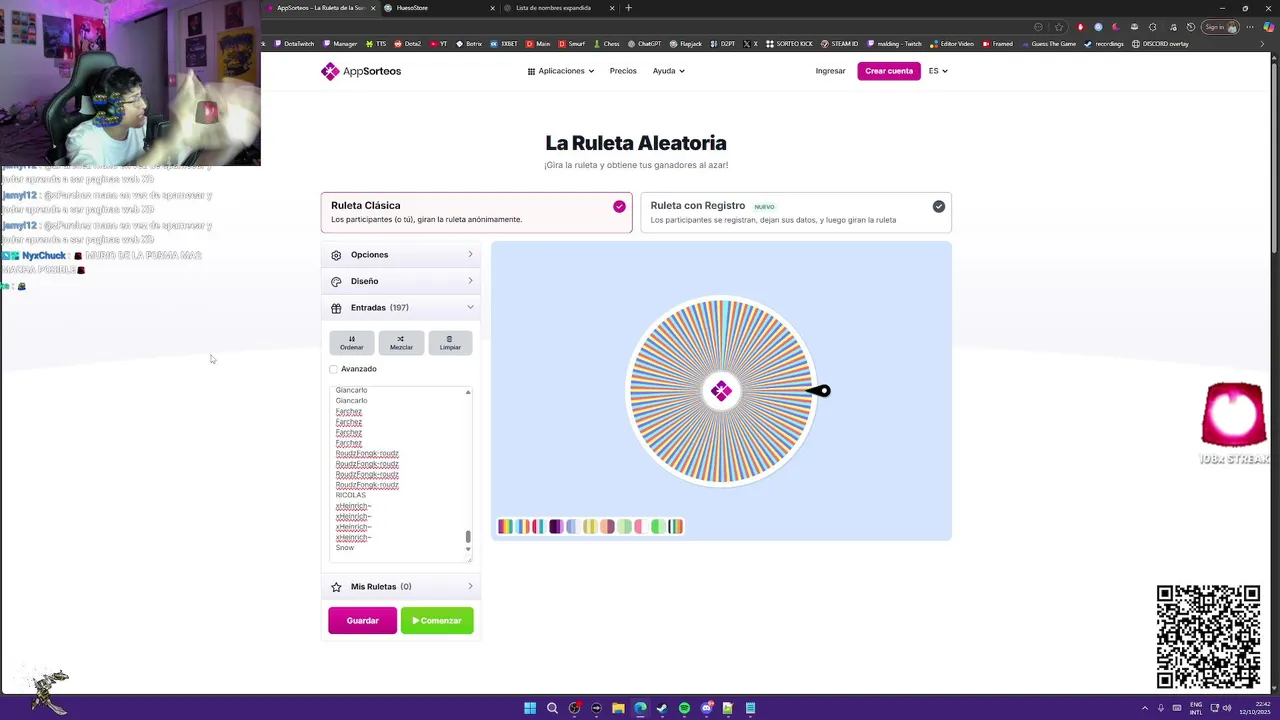
Task: Open the DotaTwitch bookmark
Action: coord(294,44)
